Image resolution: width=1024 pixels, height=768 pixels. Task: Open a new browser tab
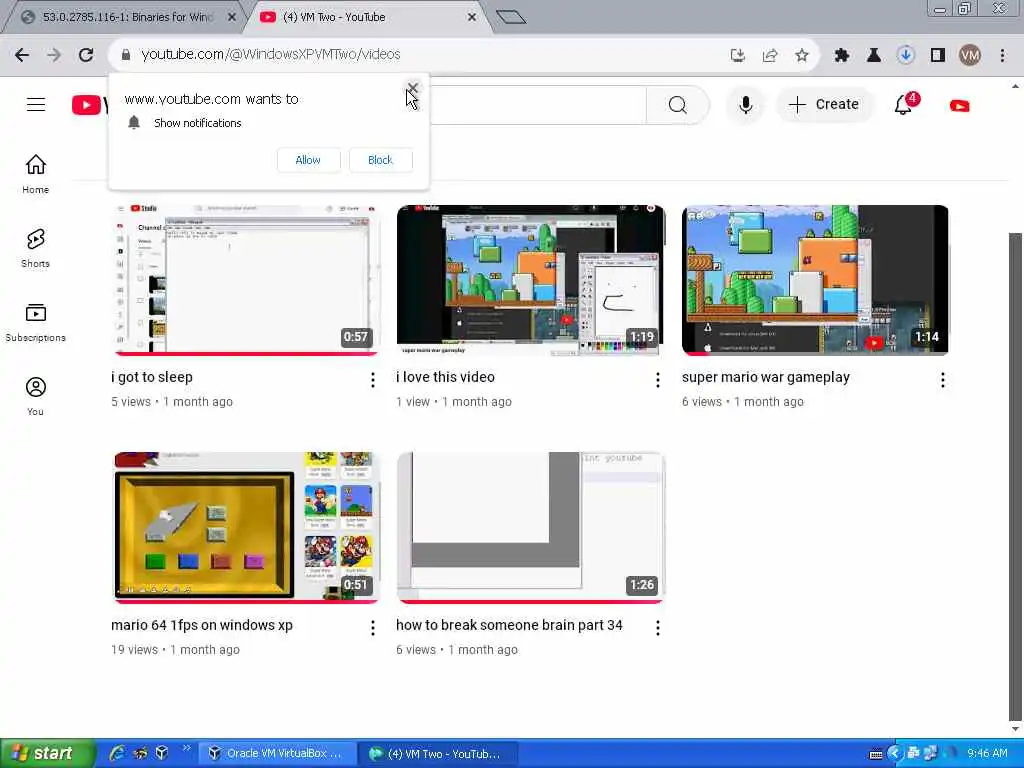511,17
